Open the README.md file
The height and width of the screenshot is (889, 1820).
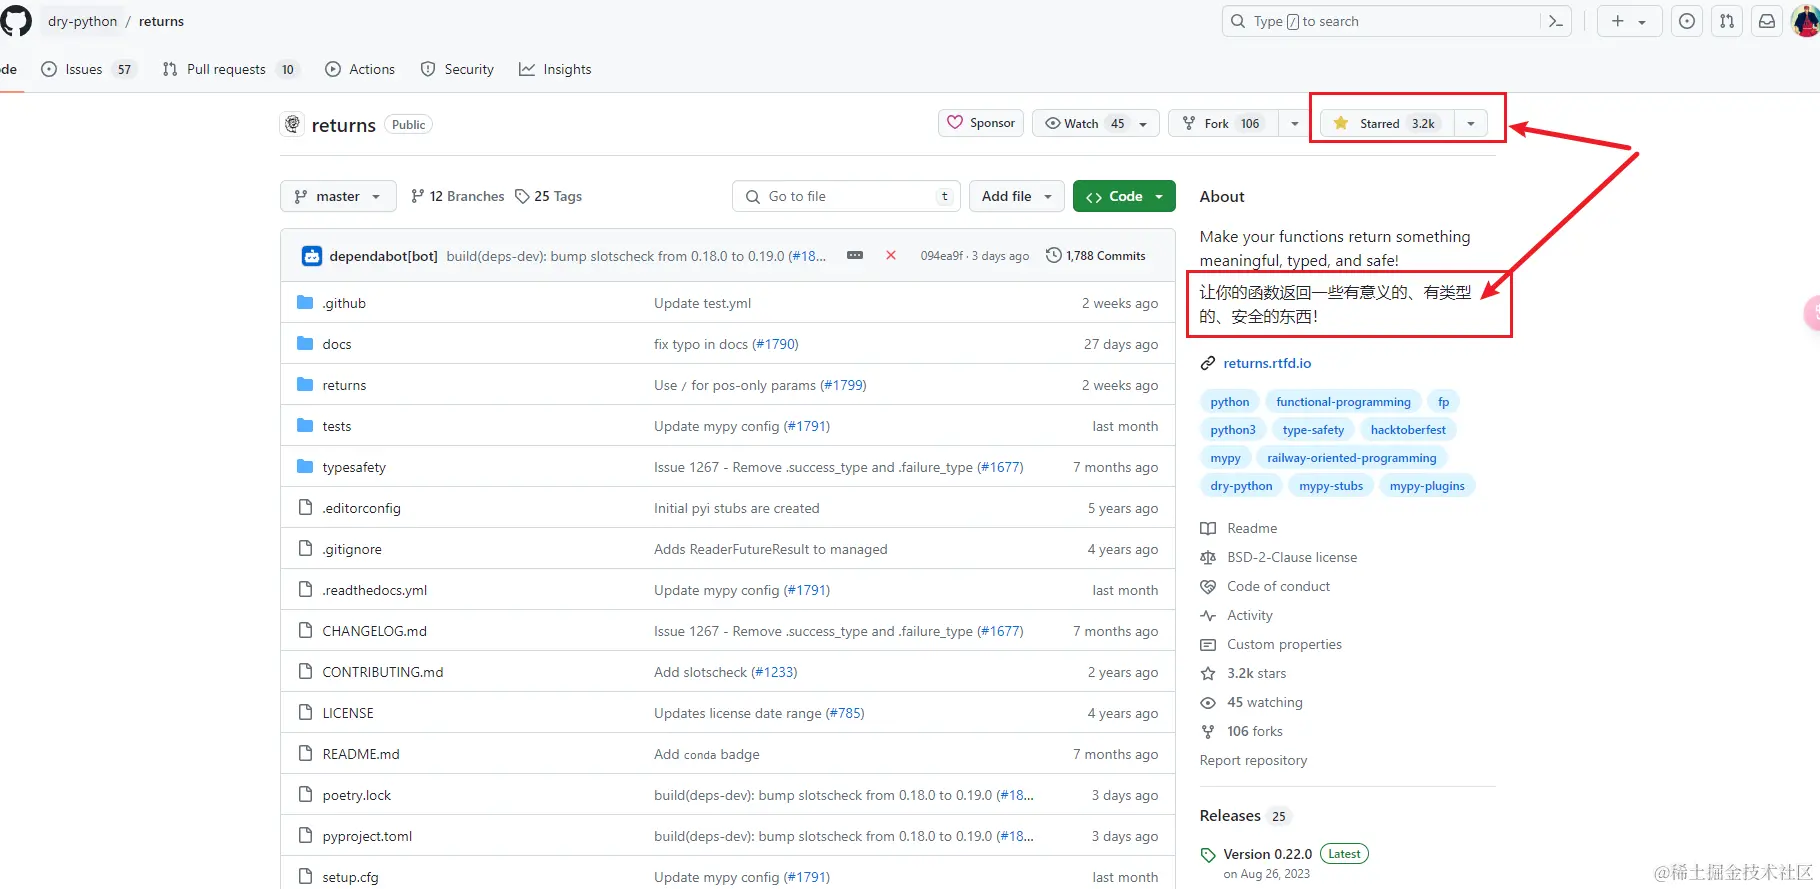pyautogui.click(x=361, y=754)
